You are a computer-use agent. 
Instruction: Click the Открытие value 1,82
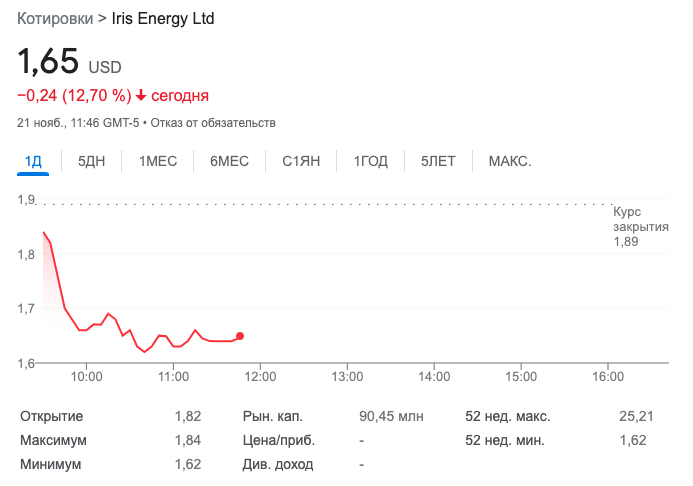(x=187, y=416)
